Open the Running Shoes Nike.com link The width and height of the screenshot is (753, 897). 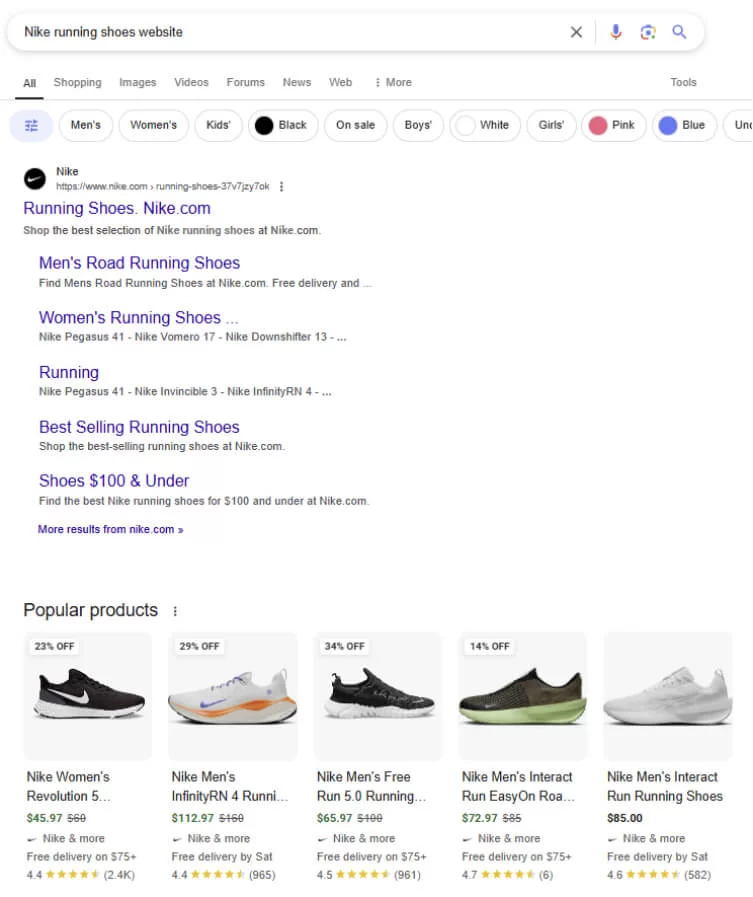(117, 208)
